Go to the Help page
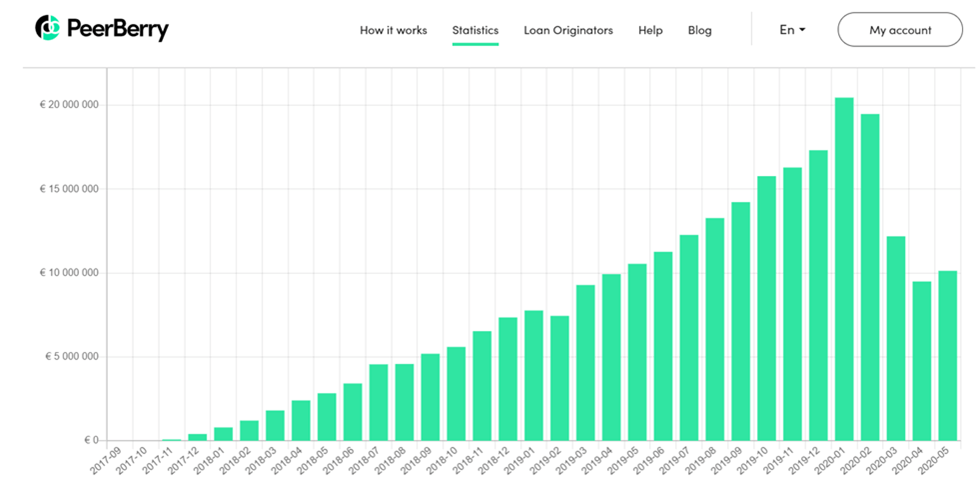979x493 pixels. click(x=650, y=30)
